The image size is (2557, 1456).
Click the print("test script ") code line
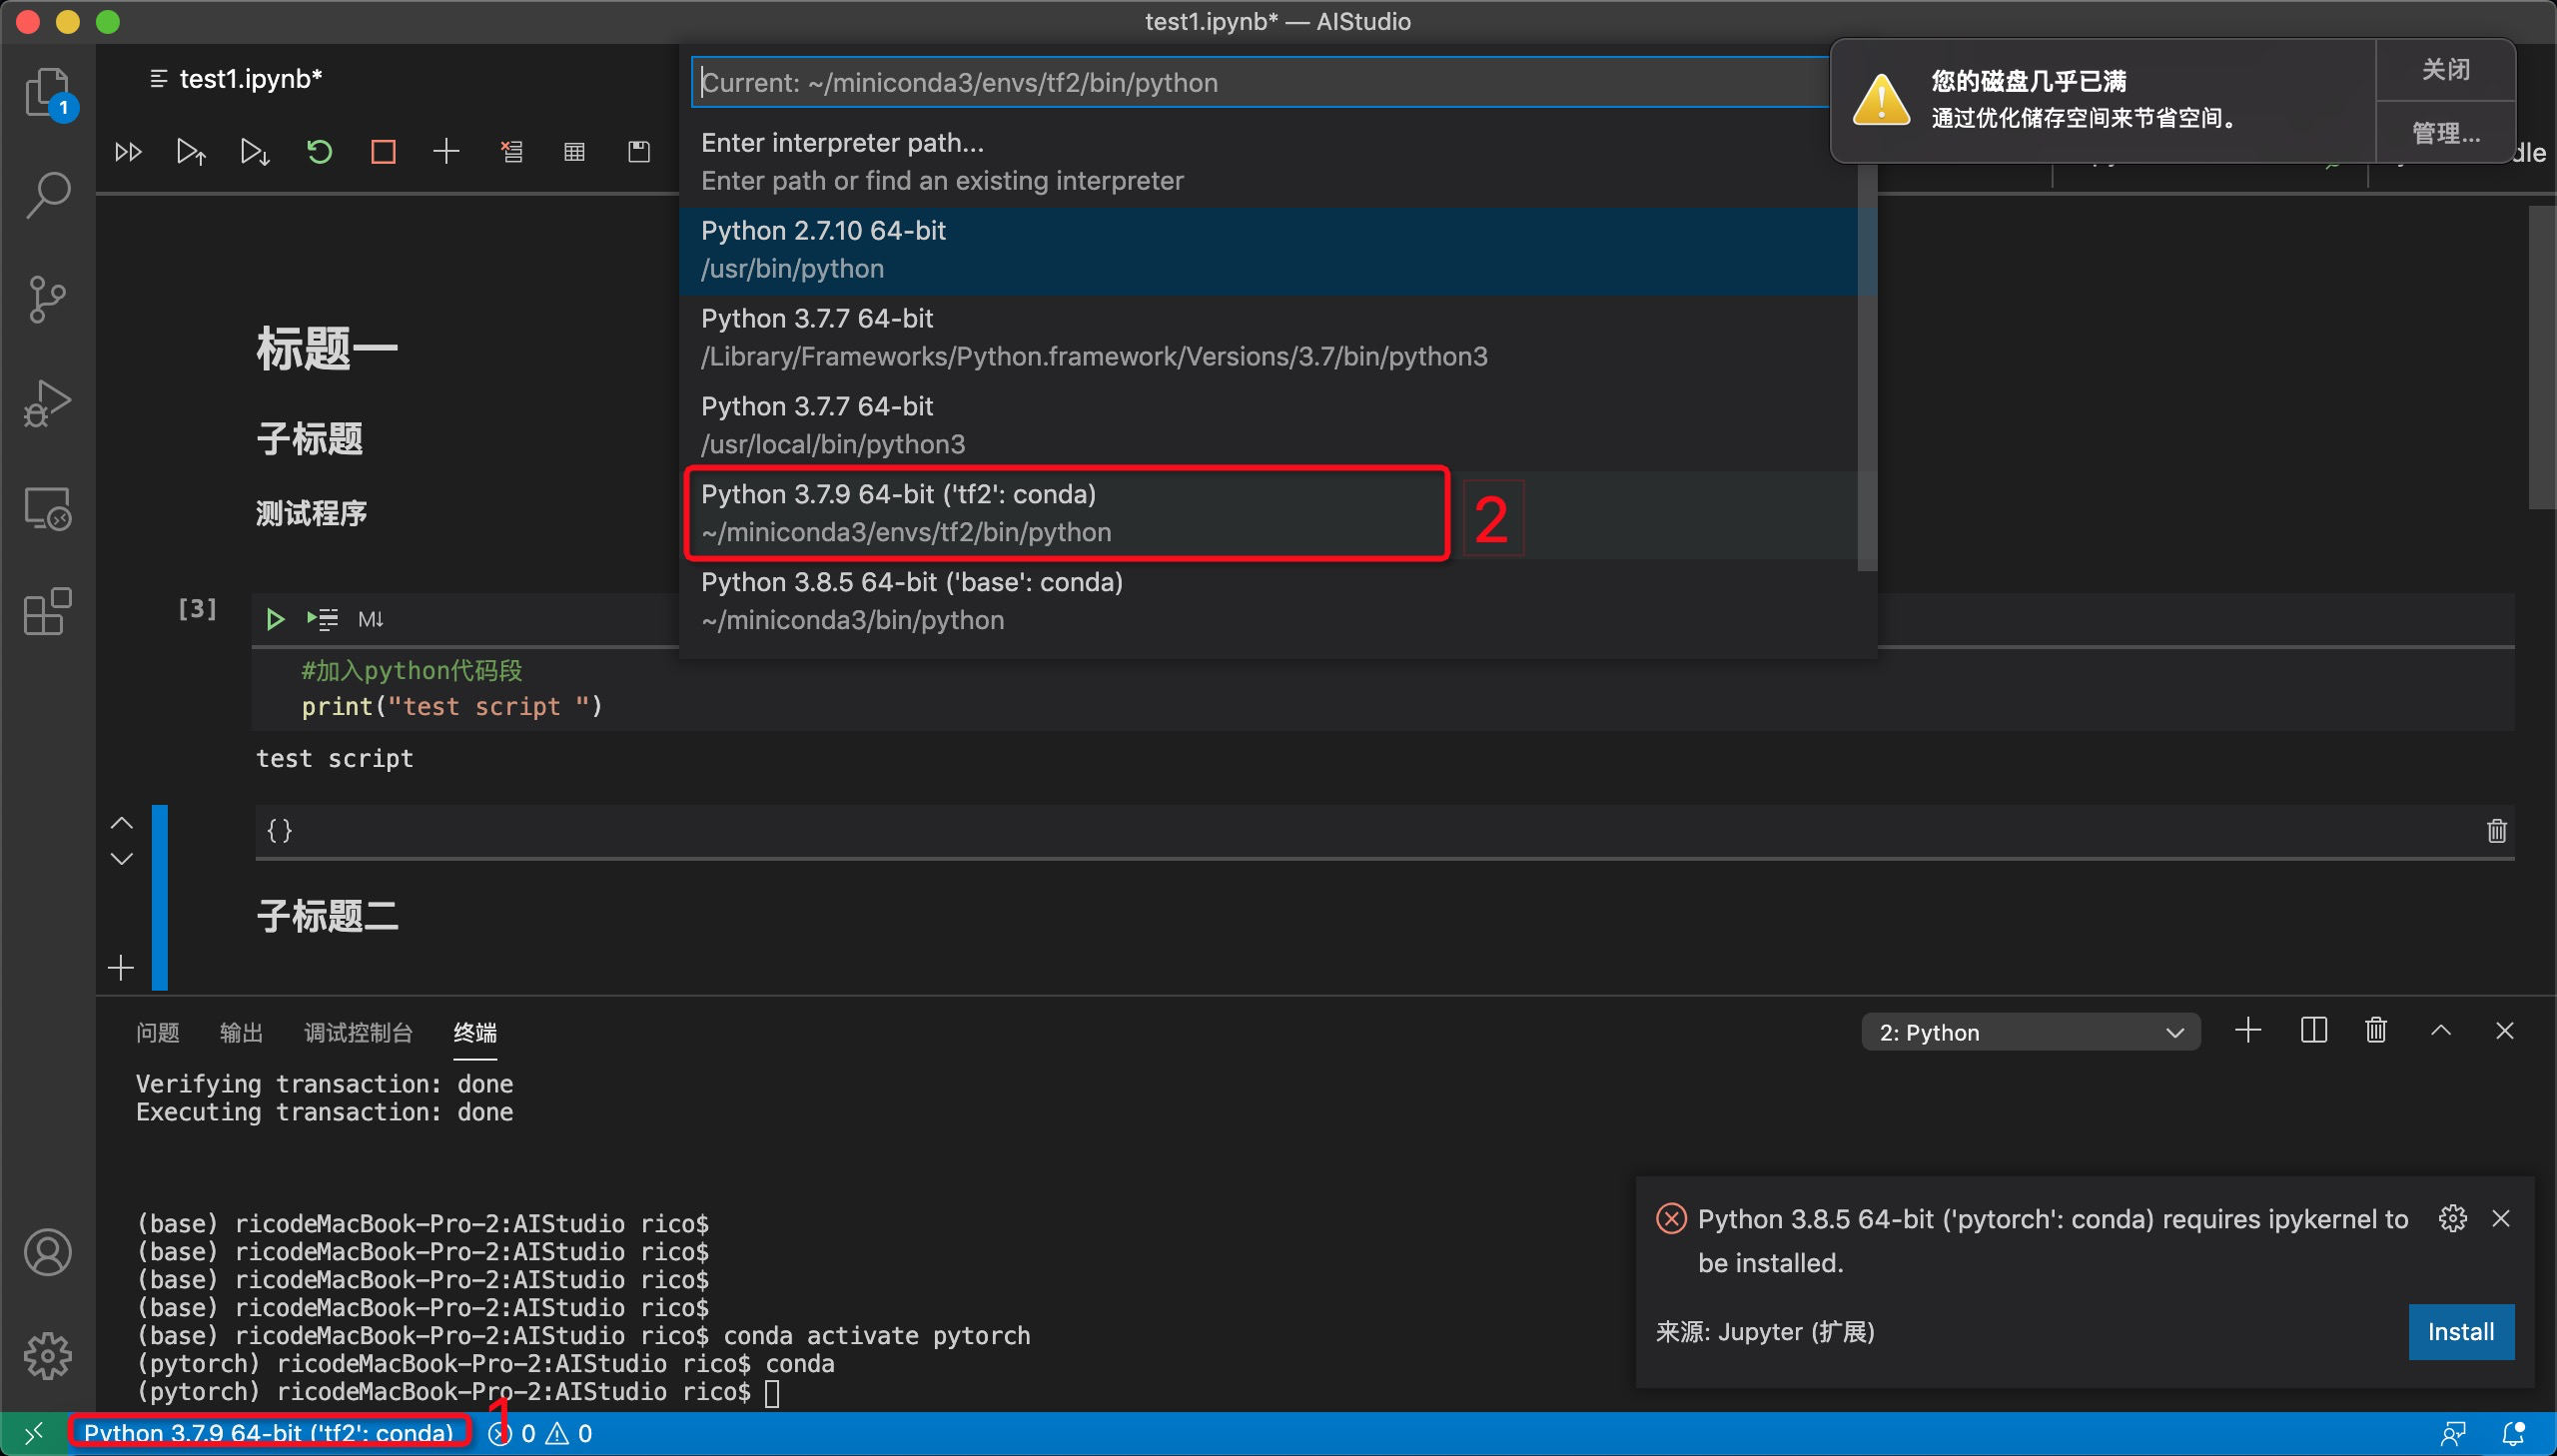[452, 706]
